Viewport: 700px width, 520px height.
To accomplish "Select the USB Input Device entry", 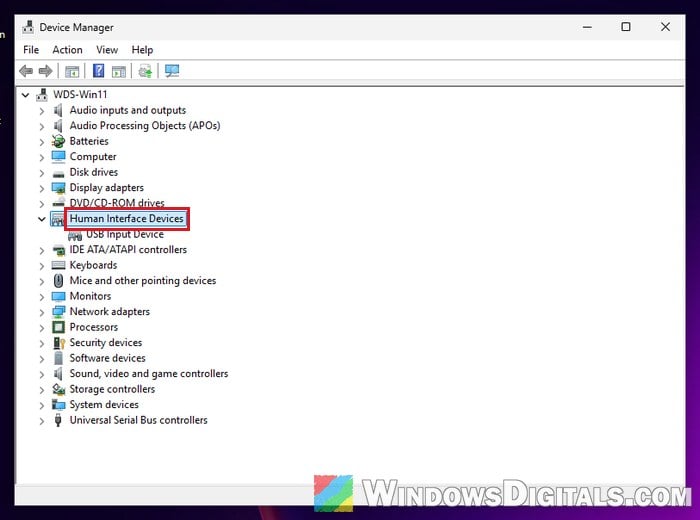I will point(125,234).
